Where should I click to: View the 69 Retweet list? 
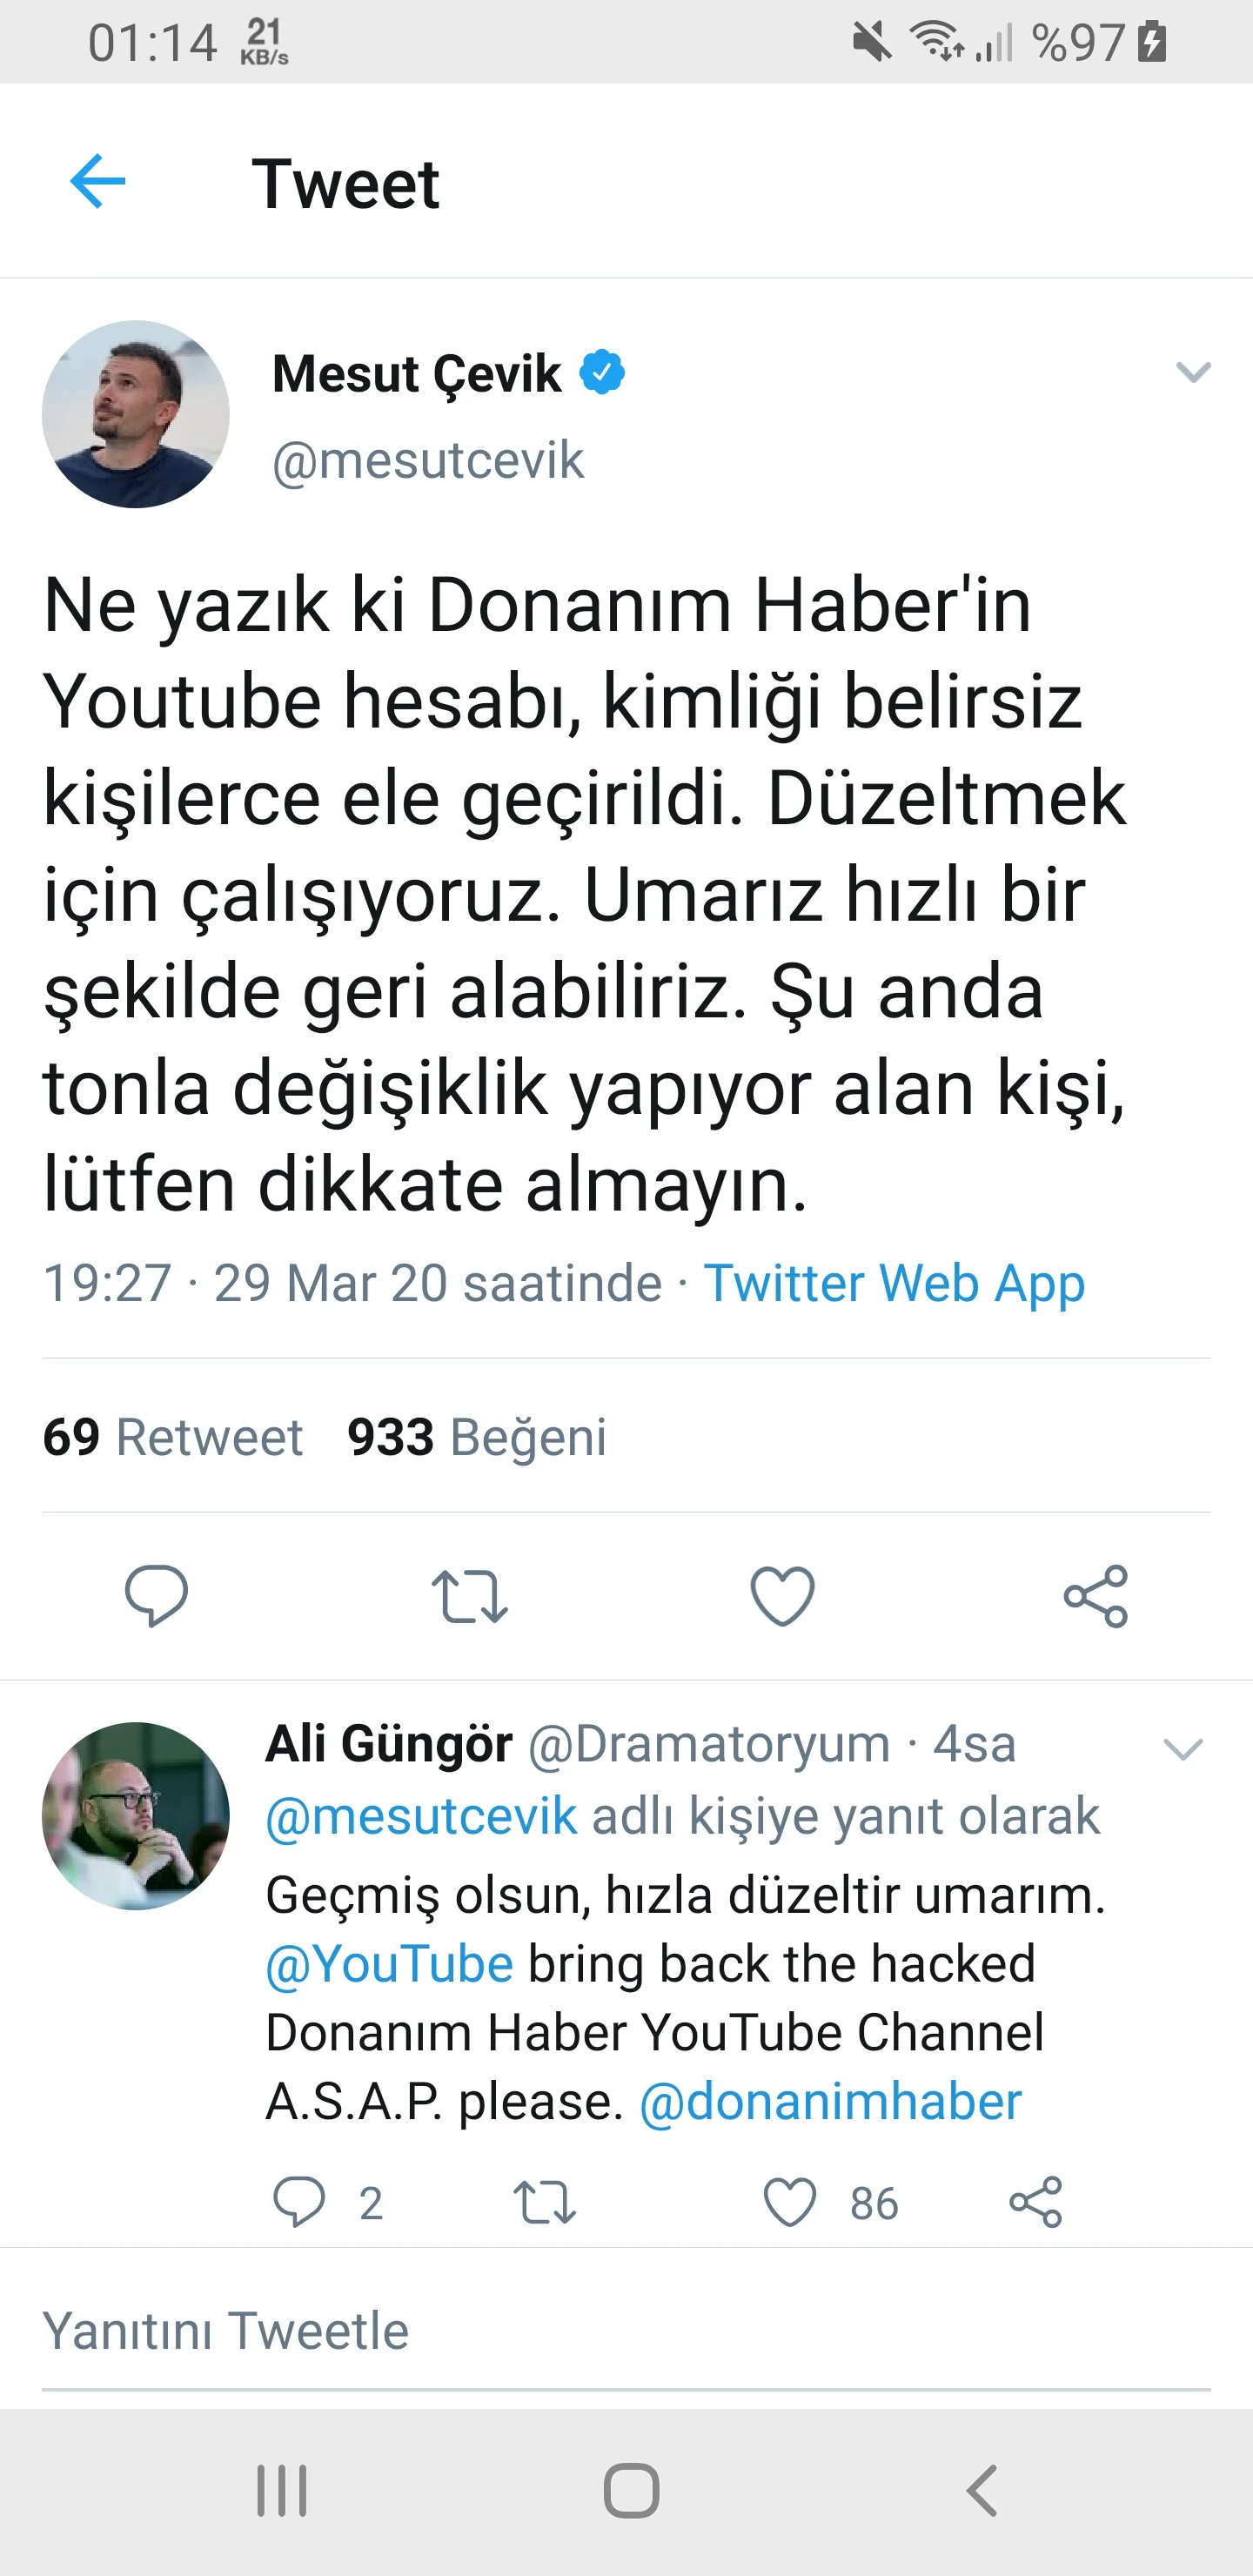click(172, 1437)
